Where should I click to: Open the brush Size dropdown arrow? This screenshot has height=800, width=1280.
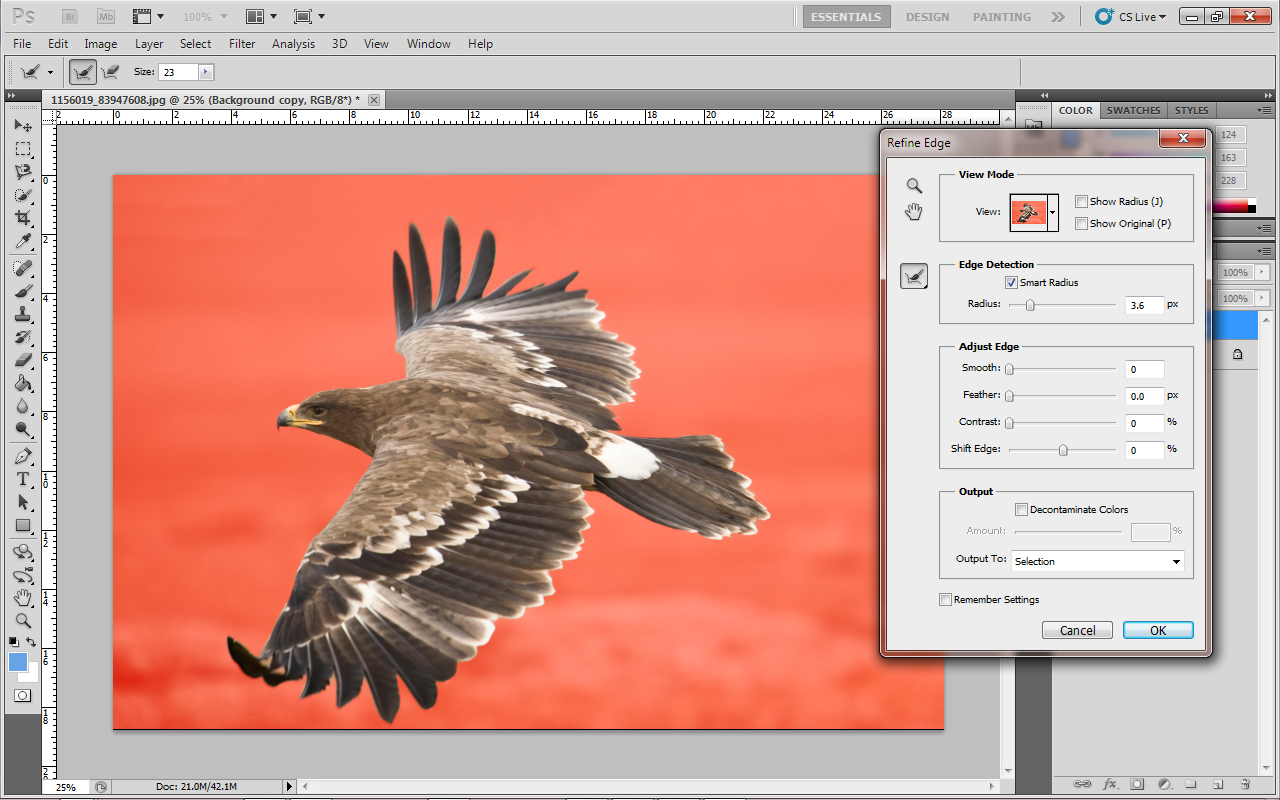(206, 72)
